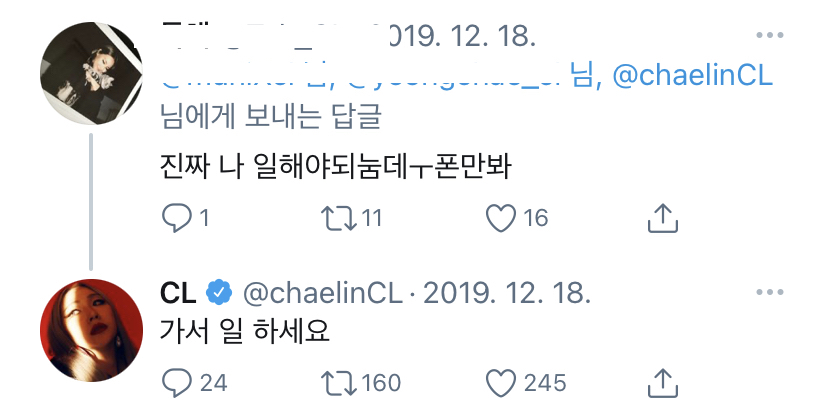Open more options menu on CL's tweet
Screen dimensions: 828x414
[769, 293]
